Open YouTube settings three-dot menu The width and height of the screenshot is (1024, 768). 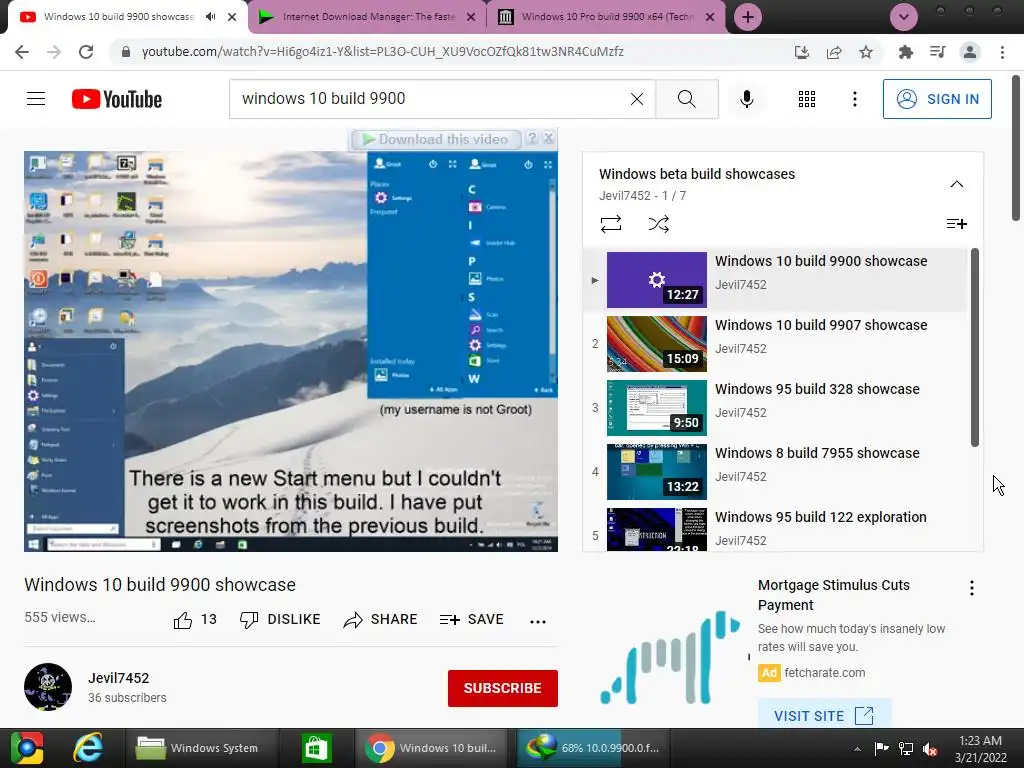[x=855, y=99]
